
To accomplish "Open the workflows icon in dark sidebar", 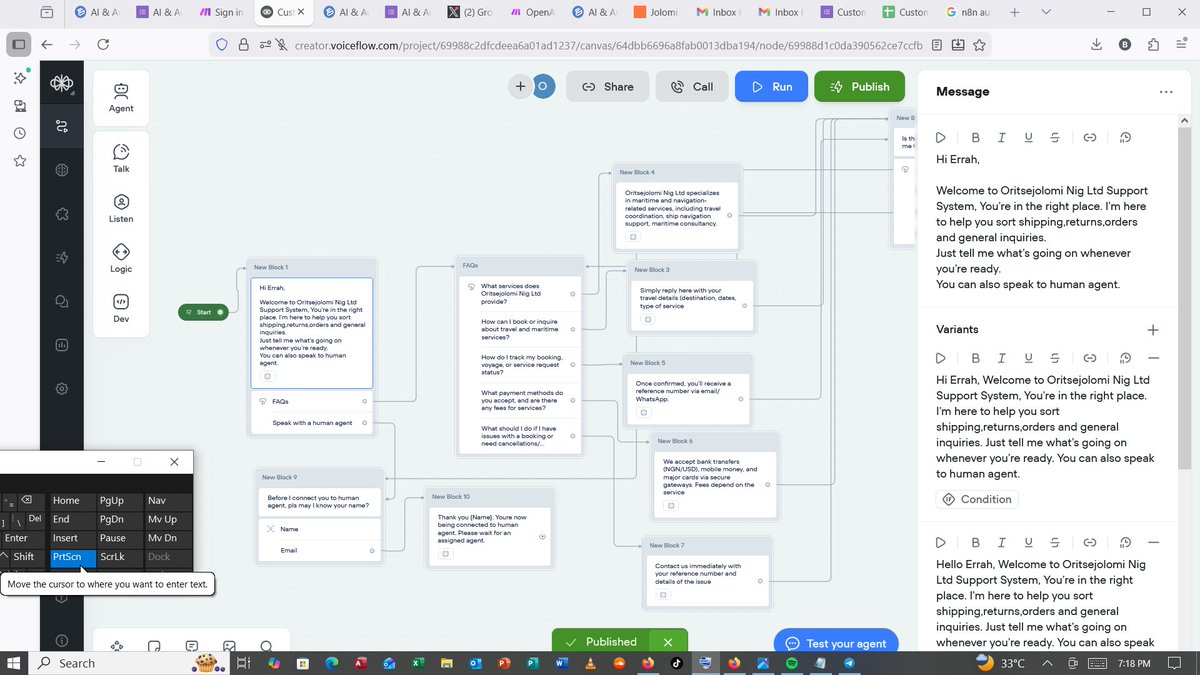I will click(62, 126).
